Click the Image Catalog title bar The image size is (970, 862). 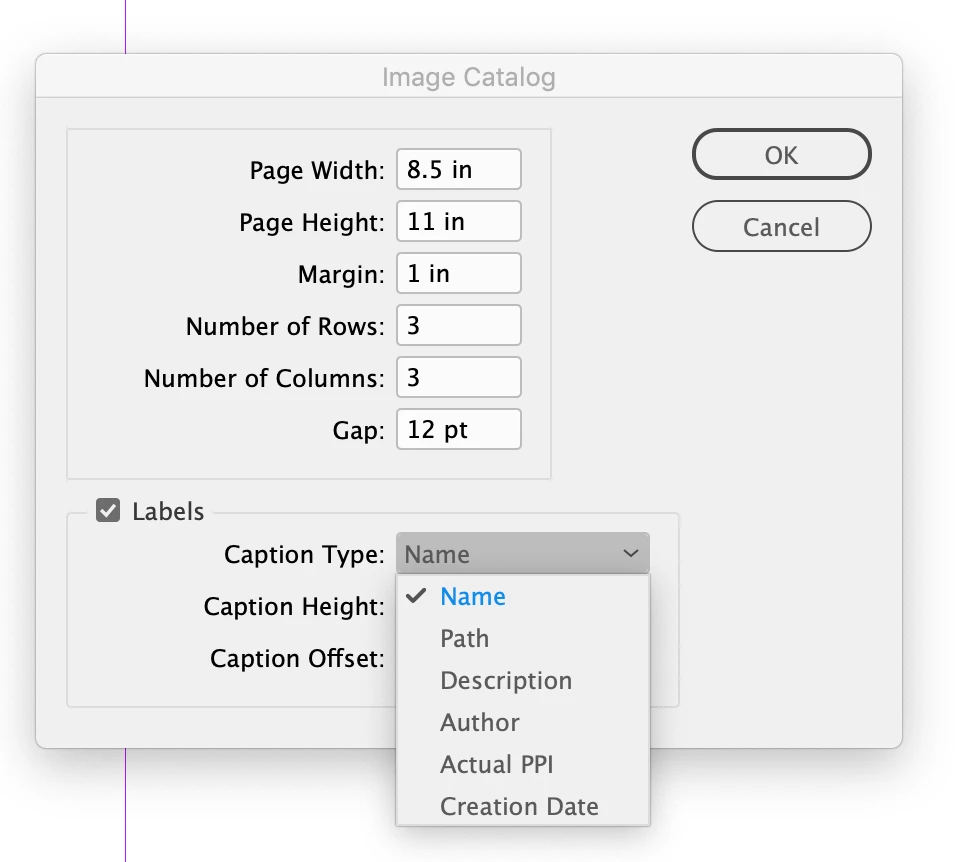[x=468, y=77]
